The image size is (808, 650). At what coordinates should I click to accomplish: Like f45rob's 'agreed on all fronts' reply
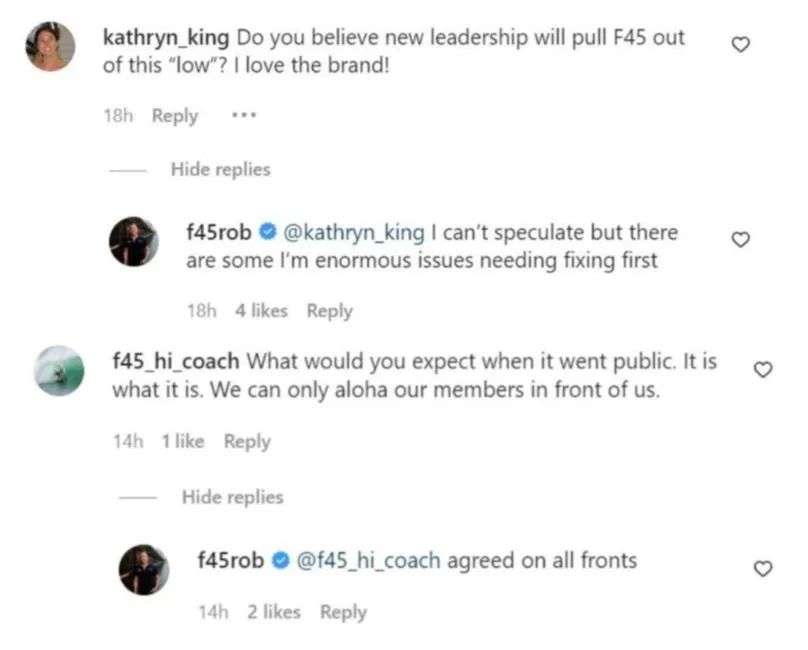tap(762, 568)
